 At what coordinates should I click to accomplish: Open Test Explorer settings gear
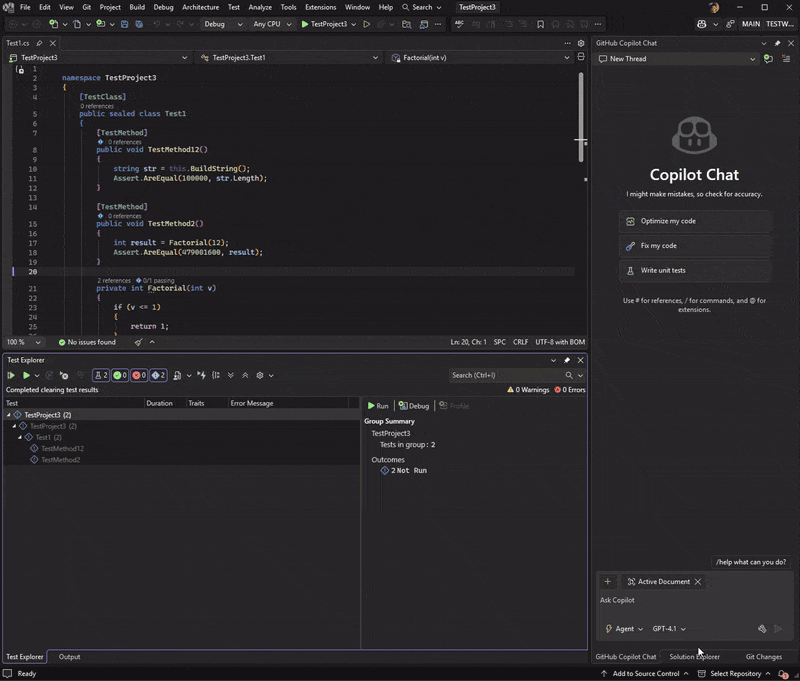click(x=260, y=375)
